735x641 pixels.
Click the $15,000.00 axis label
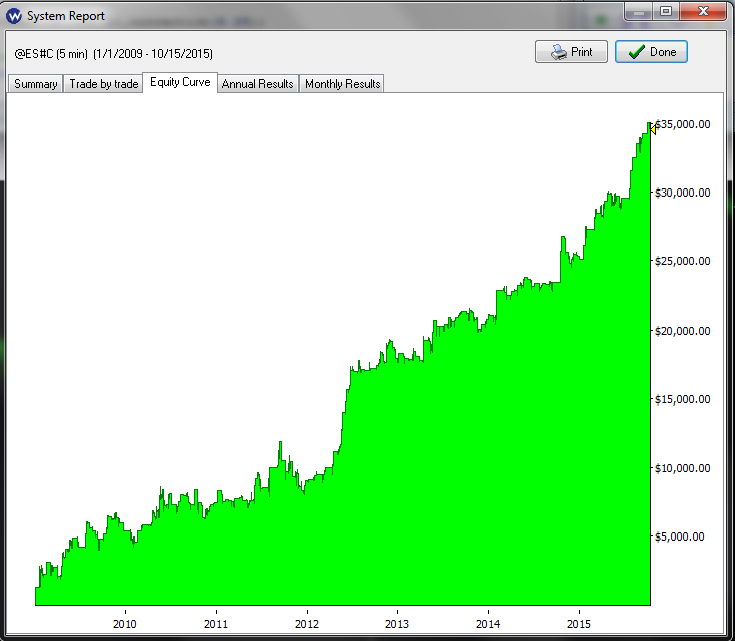[x=682, y=399]
